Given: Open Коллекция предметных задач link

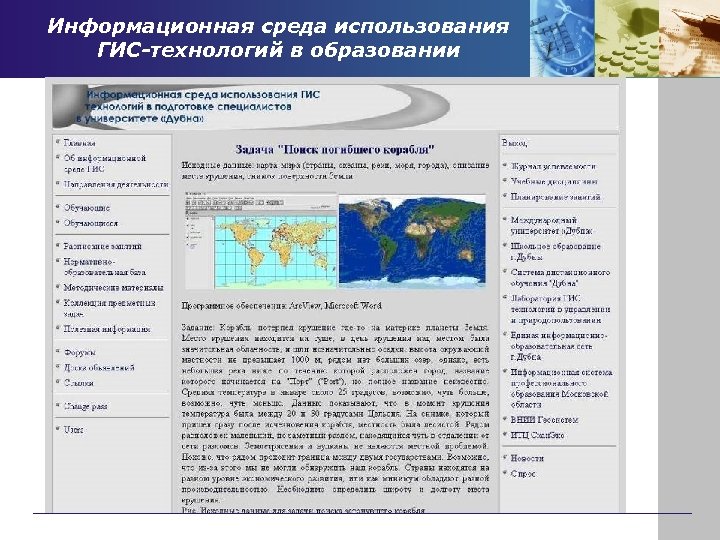Looking at the screenshot, I should (109, 308).
